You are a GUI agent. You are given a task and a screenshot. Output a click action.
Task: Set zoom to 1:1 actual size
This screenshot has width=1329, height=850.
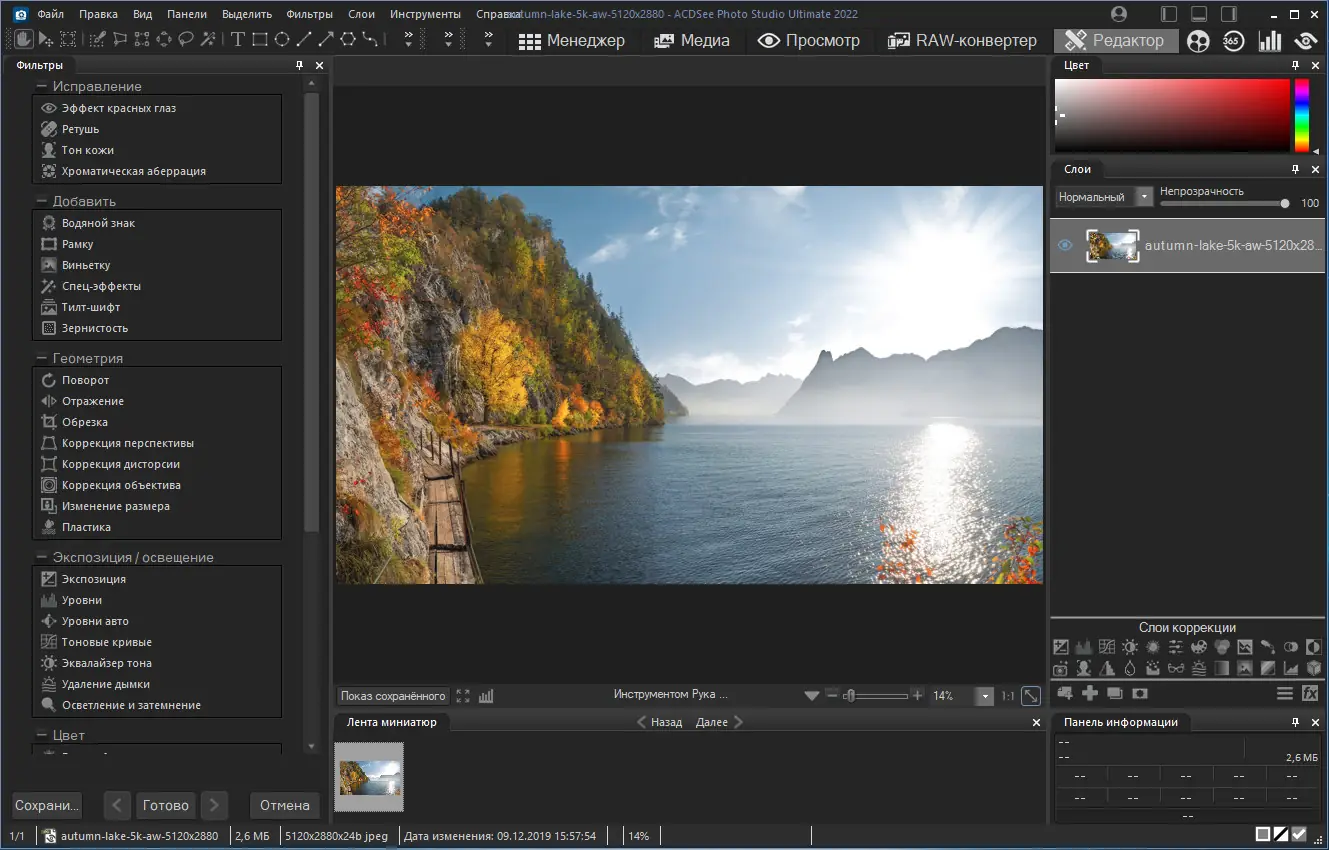pyautogui.click(x=1010, y=695)
